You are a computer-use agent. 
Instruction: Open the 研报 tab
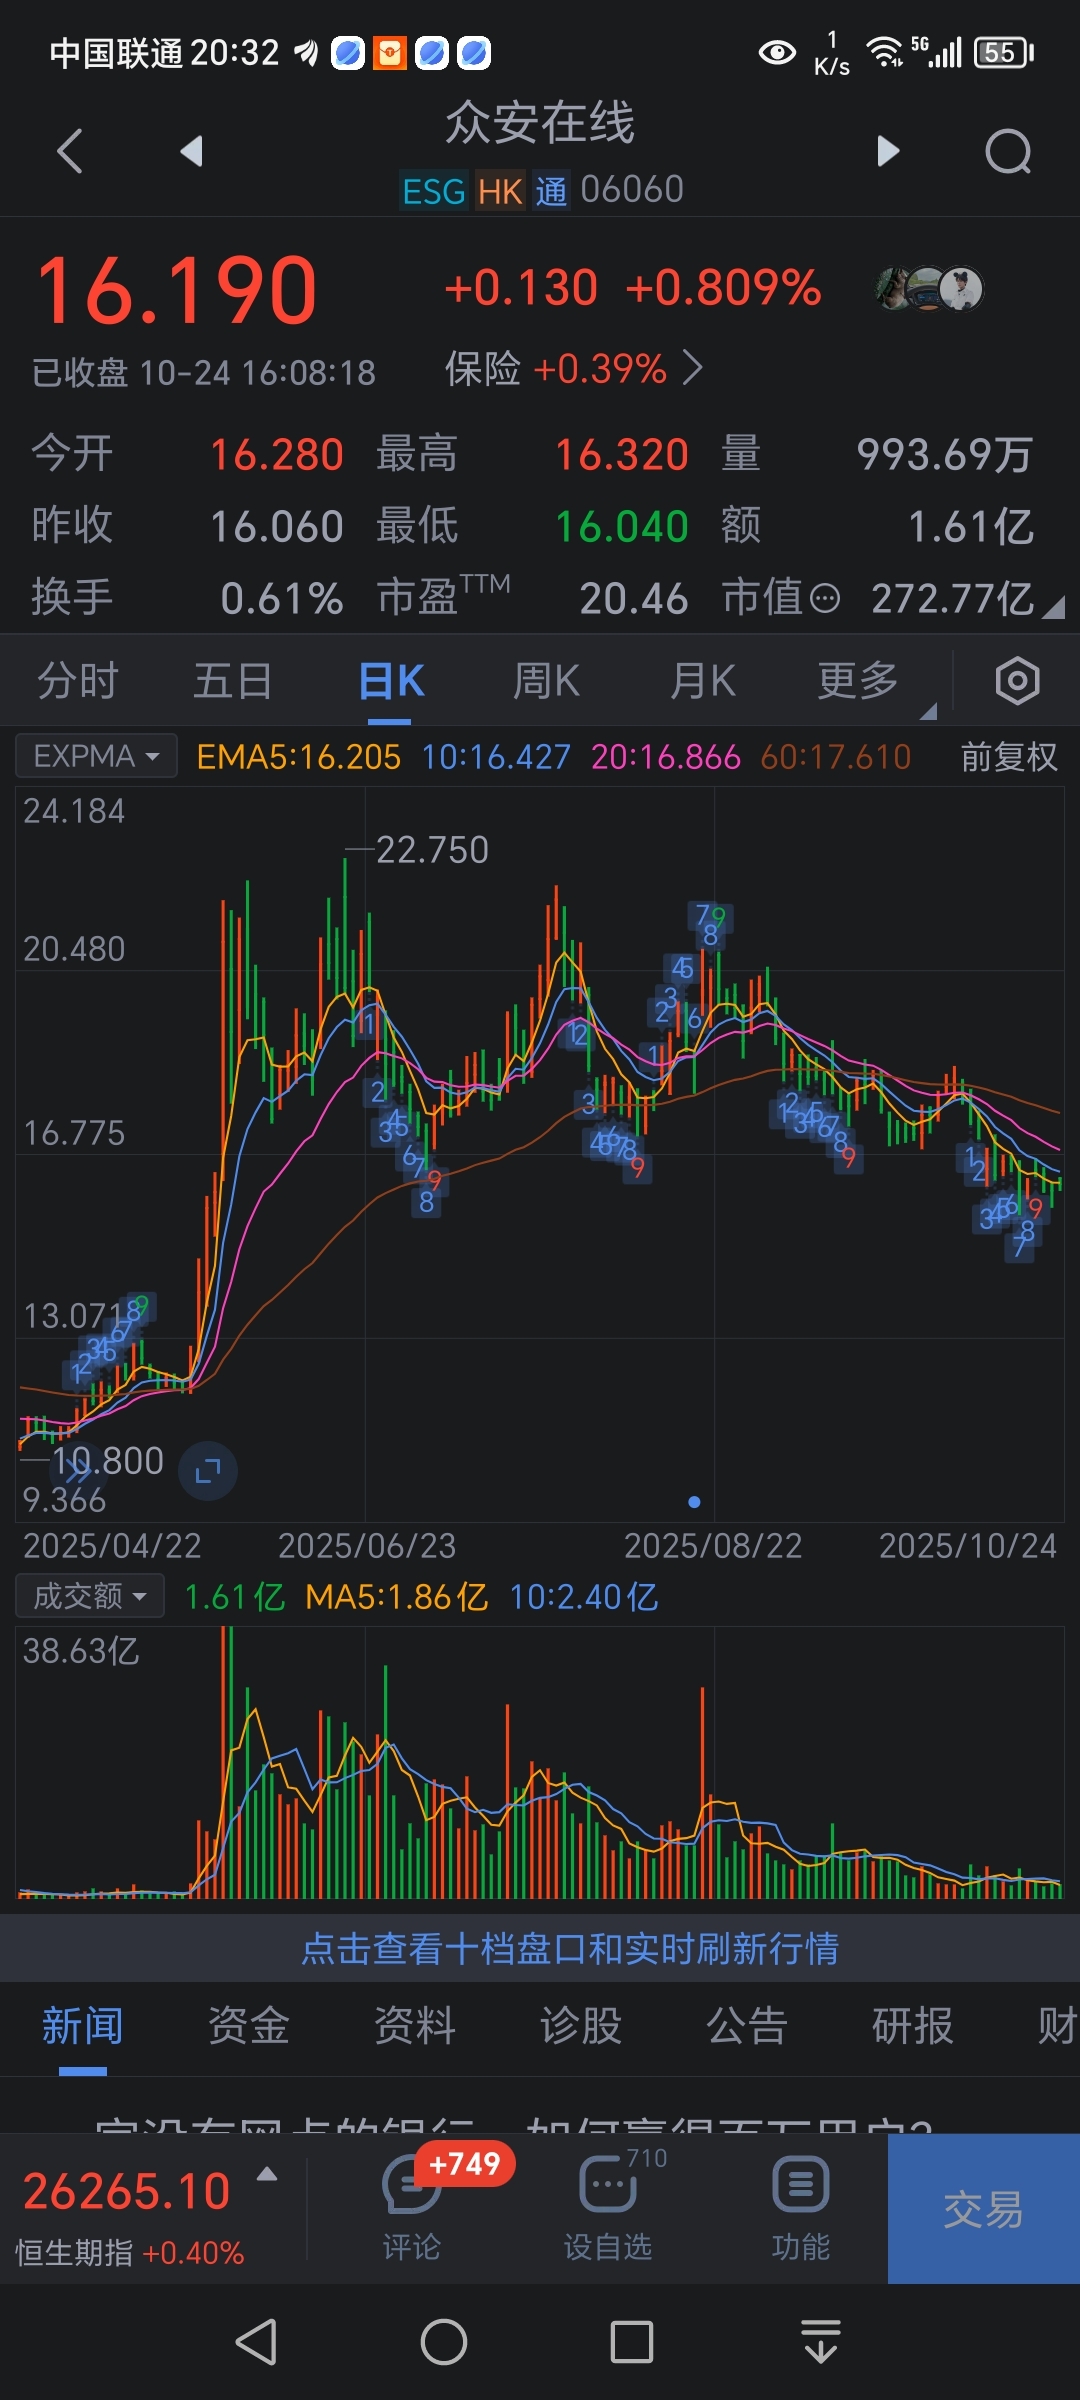point(913,2026)
